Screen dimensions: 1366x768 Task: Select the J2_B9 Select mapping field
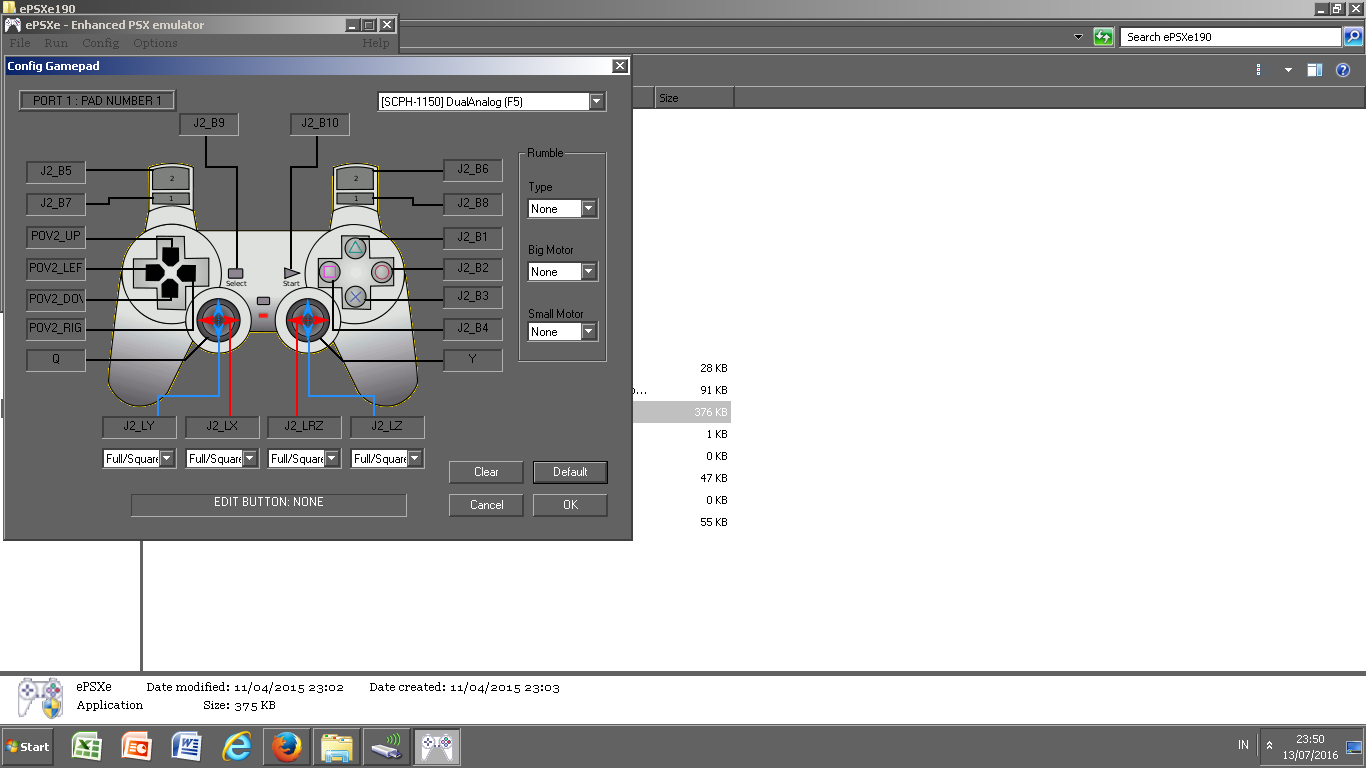pyautogui.click(x=209, y=124)
